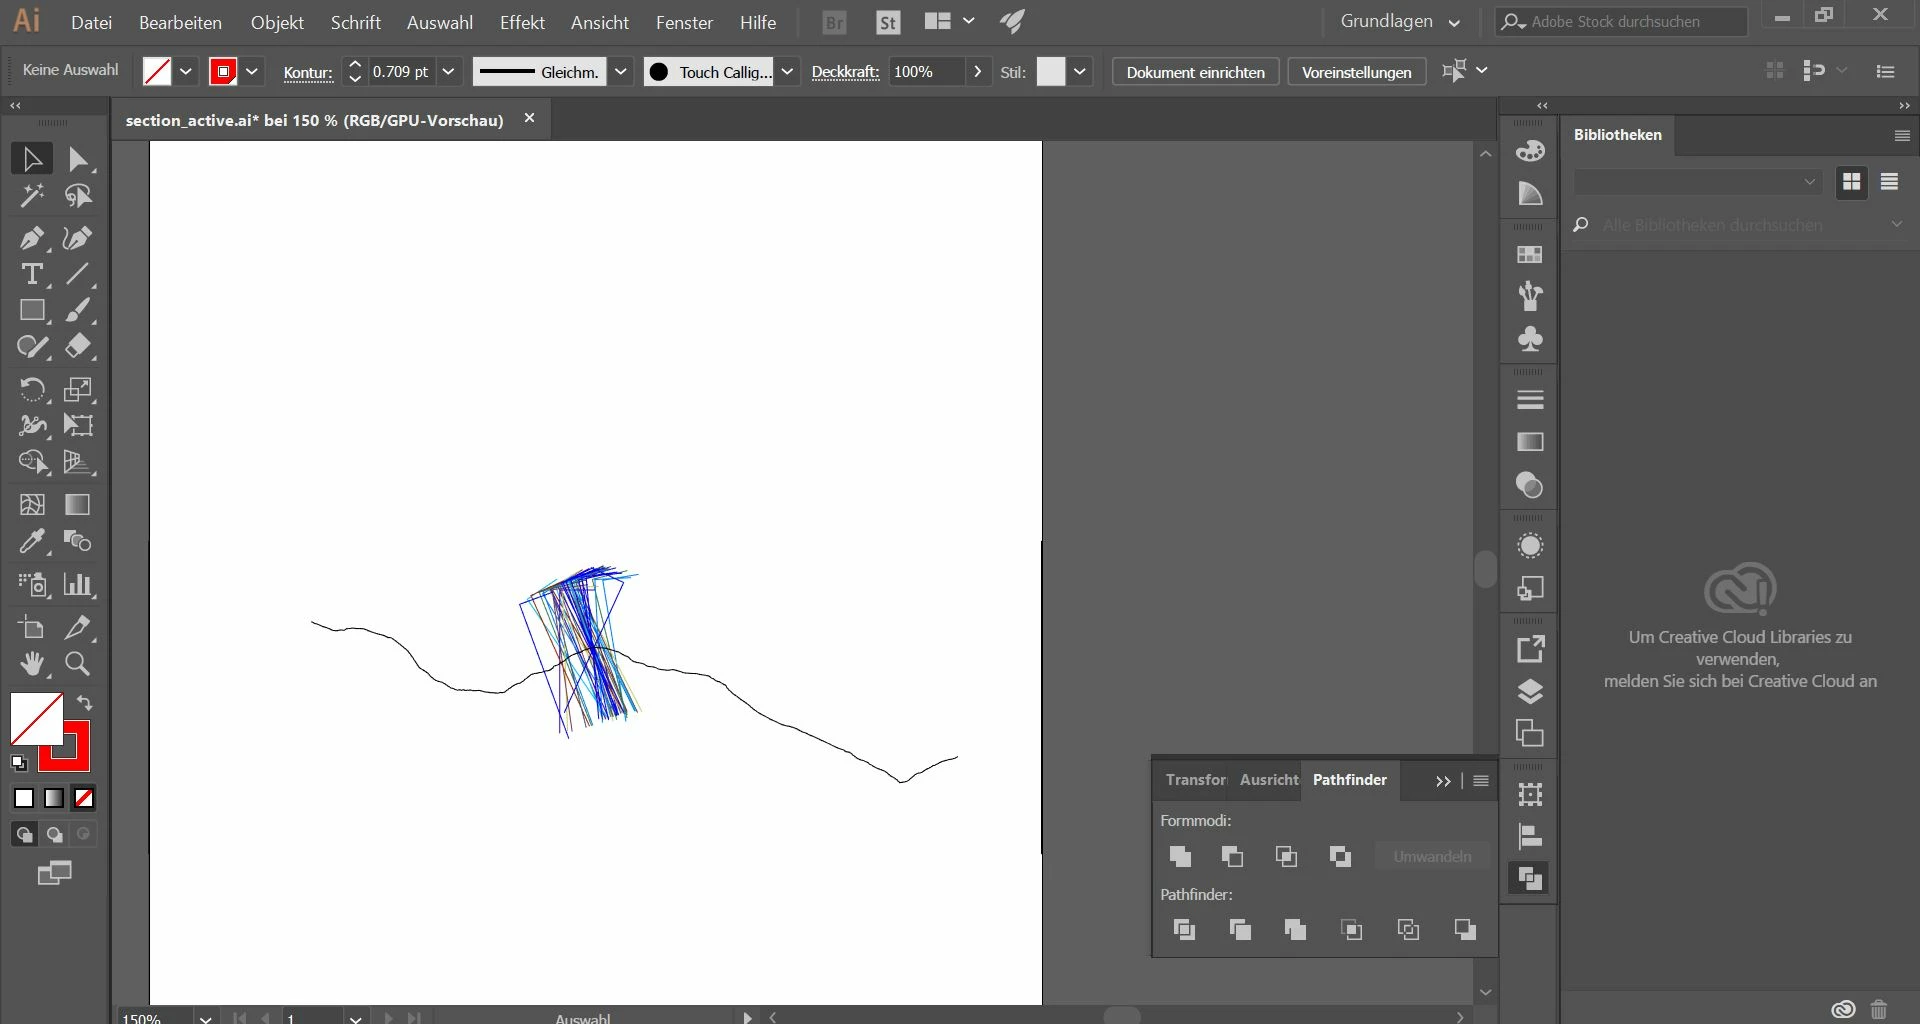Image resolution: width=1920 pixels, height=1024 pixels.
Task: Enable Draw Behind mode
Action: [x=54, y=834]
